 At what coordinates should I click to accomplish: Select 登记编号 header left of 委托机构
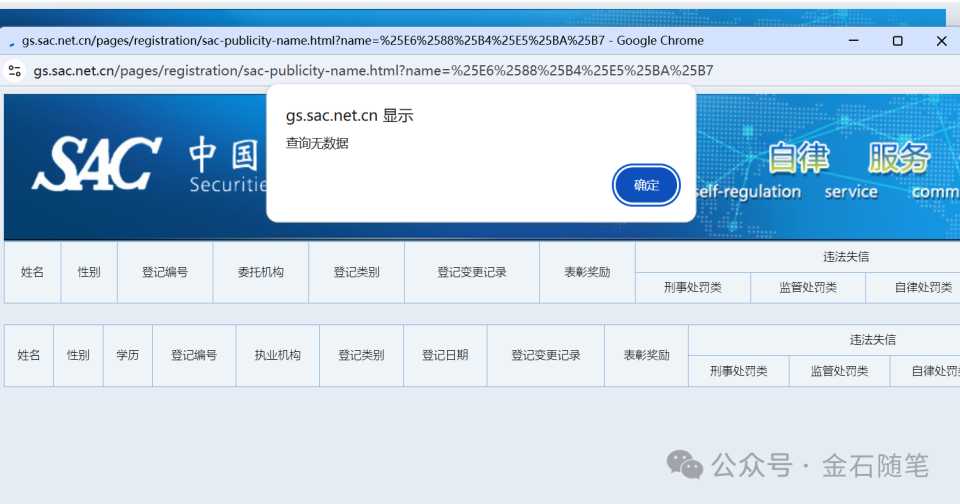coord(165,273)
